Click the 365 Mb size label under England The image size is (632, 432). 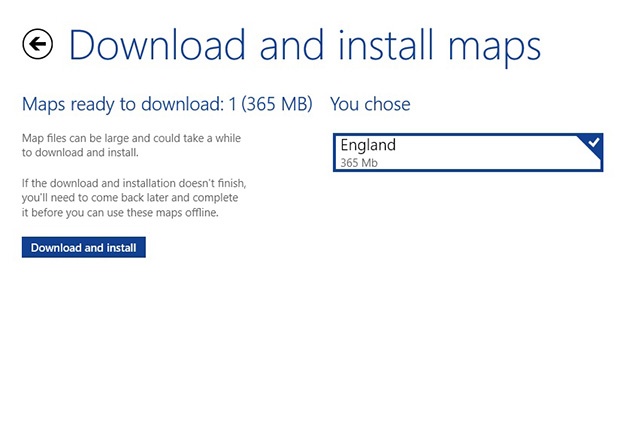tap(359, 163)
